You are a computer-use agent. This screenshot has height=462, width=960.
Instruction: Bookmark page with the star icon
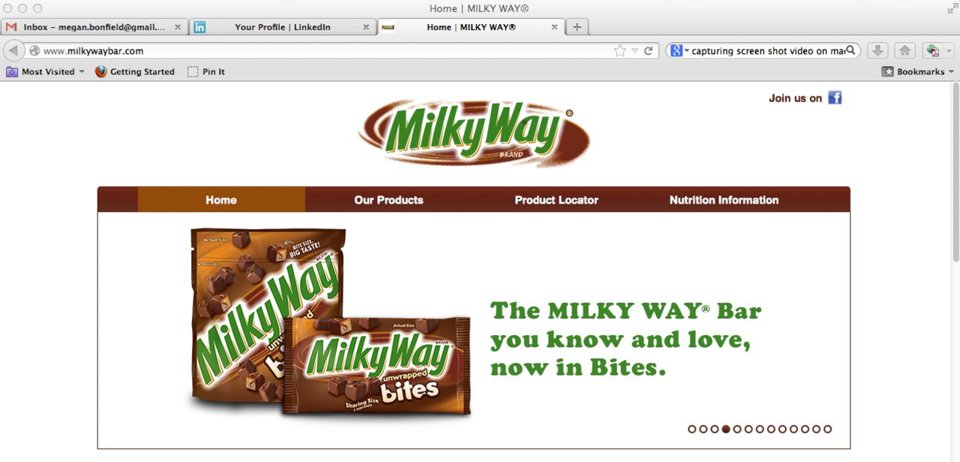[620, 51]
